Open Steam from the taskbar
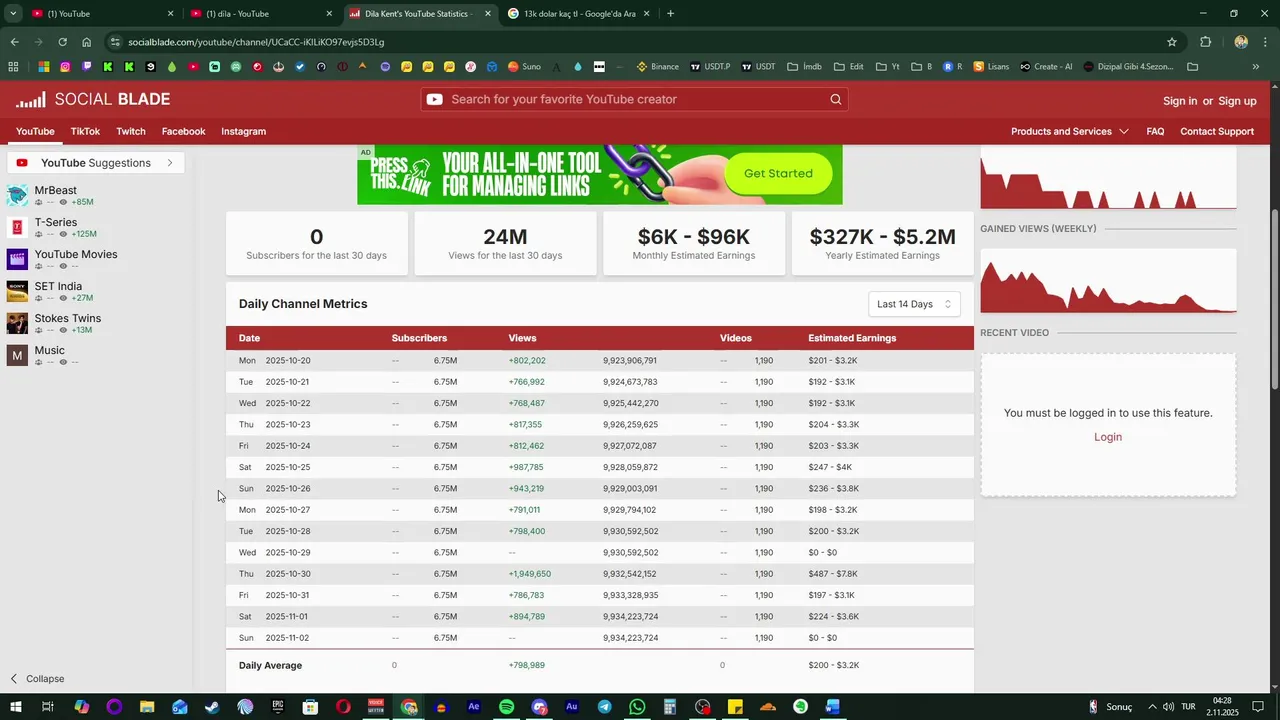This screenshot has height=720, width=1280. click(212, 707)
